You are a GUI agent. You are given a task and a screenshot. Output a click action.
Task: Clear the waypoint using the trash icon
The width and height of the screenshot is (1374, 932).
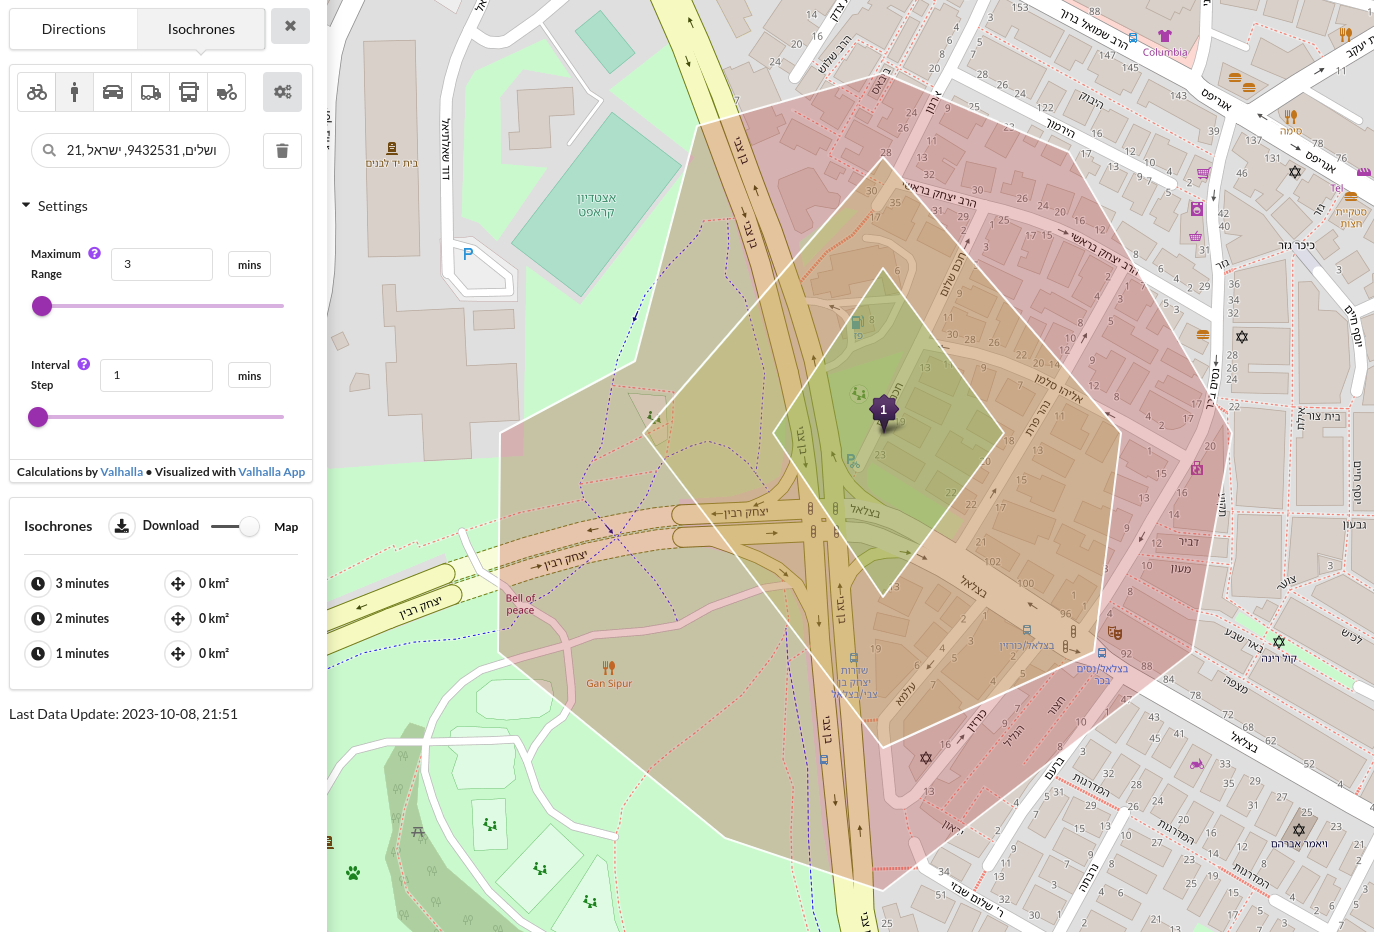[x=282, y=150]
